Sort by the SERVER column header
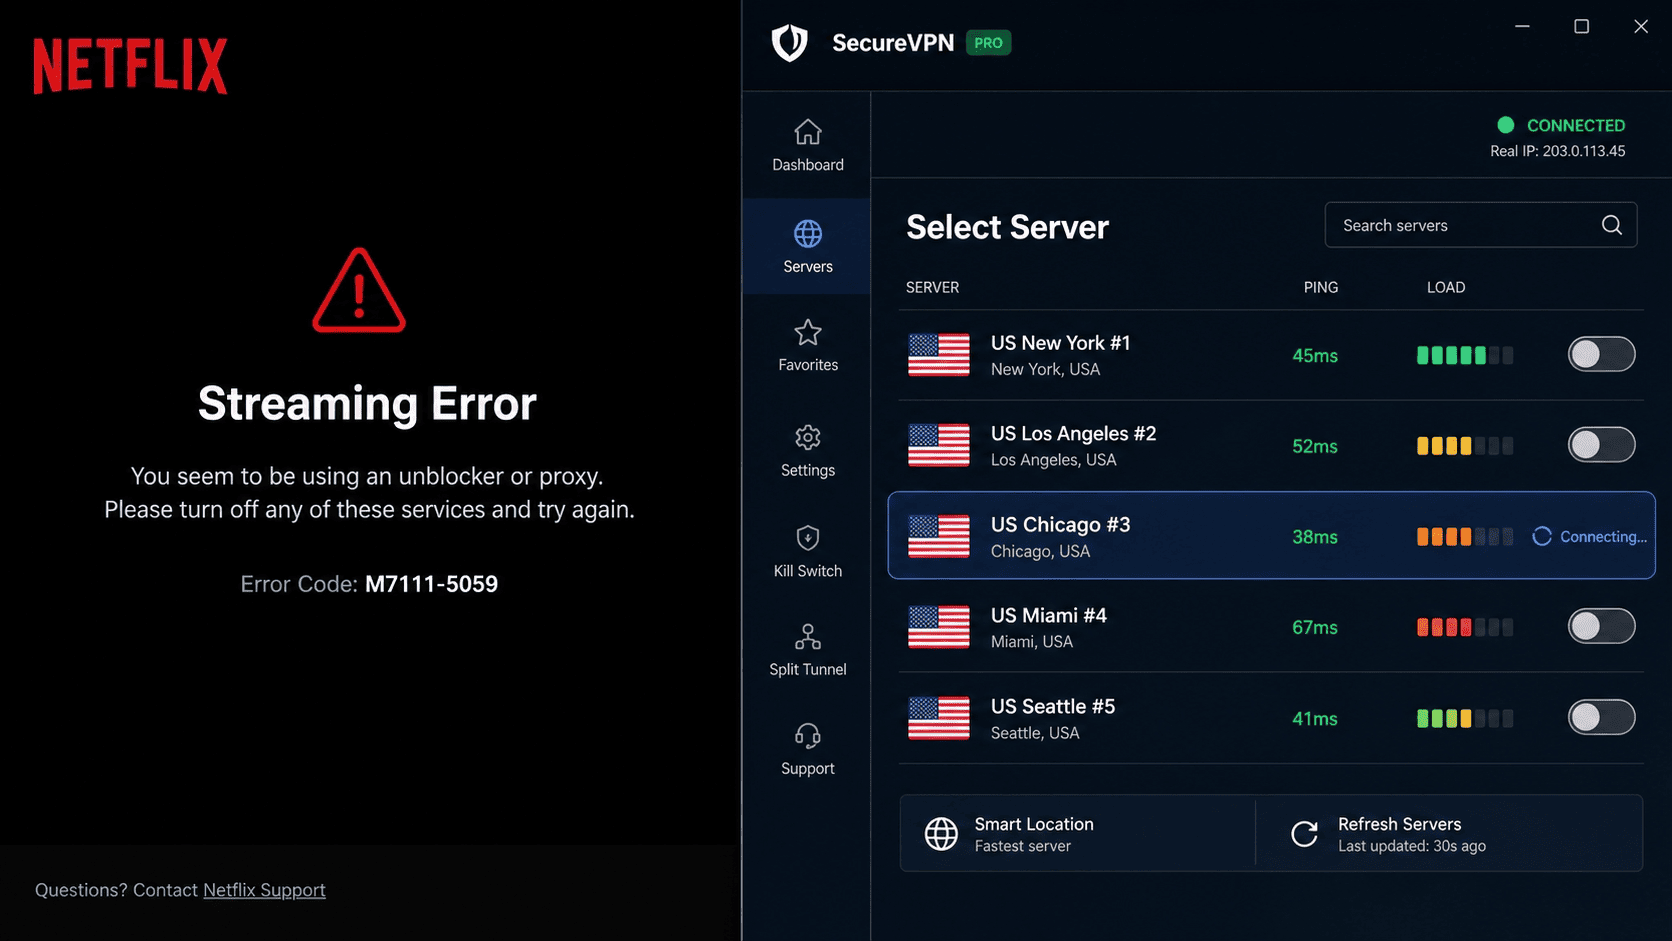This screenshot has height=941, width=1672. 932,287
